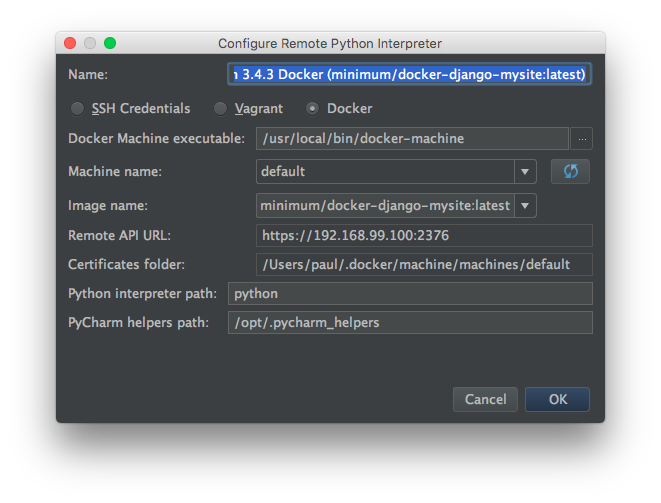Image resolution: width=661 pixels, height=503 pixels.
Task: Open browse dialog for Docker Machine executable
Action: pos(582,139)
